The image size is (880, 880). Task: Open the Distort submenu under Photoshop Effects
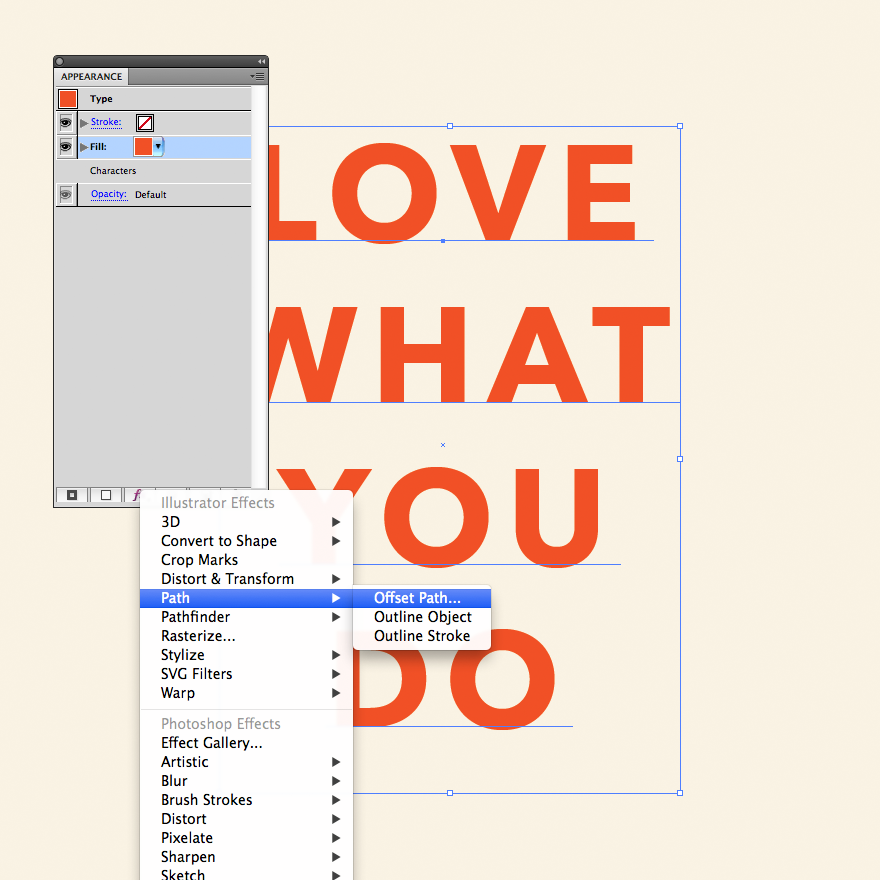pyautogui.click(x=246, y=819)
